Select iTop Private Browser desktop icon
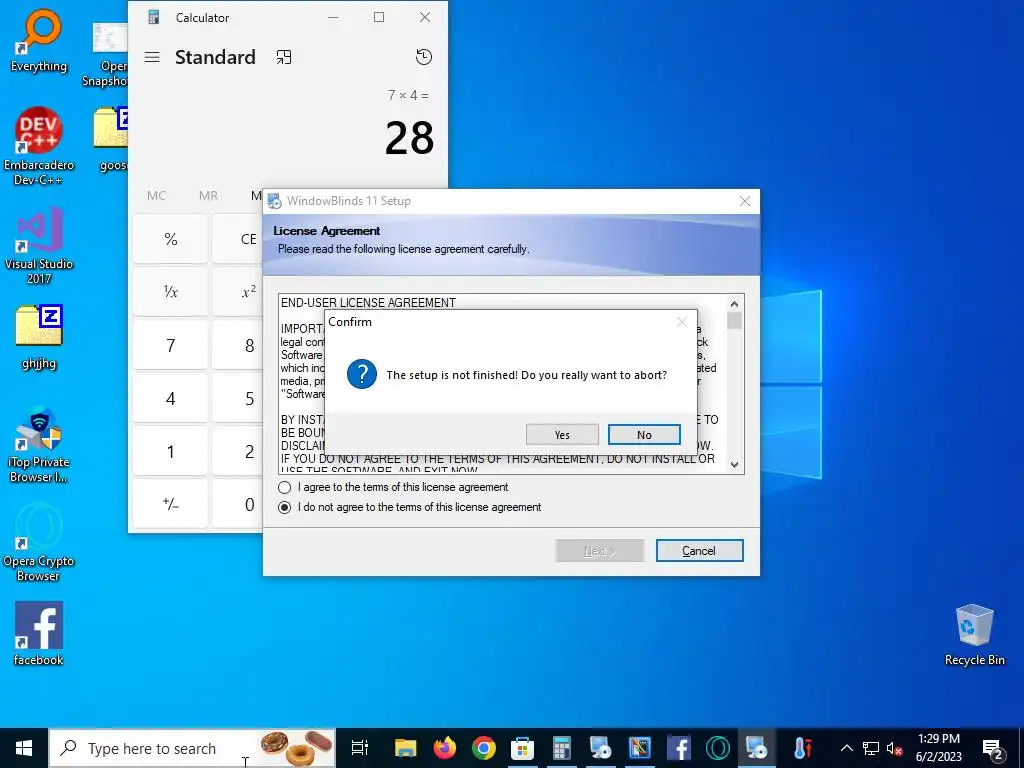 pyautogui.click(x=39, y=445)
